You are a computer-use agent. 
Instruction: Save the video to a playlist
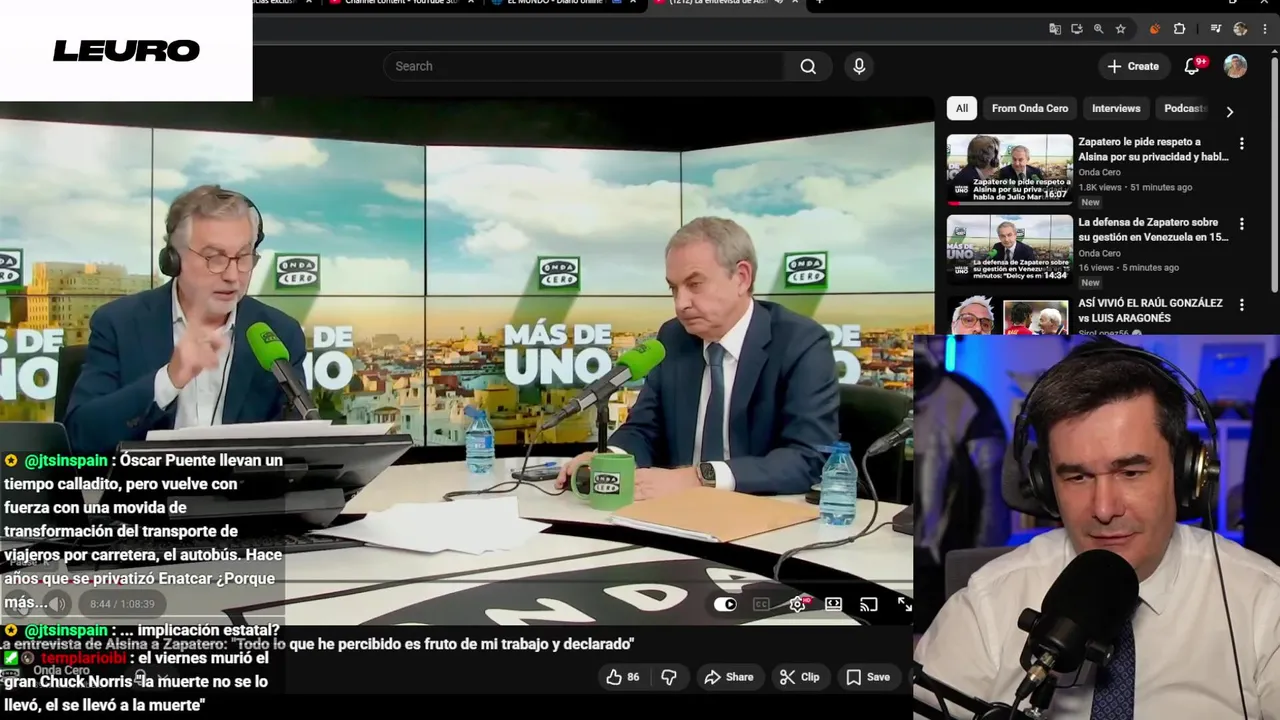click(868, 677)
